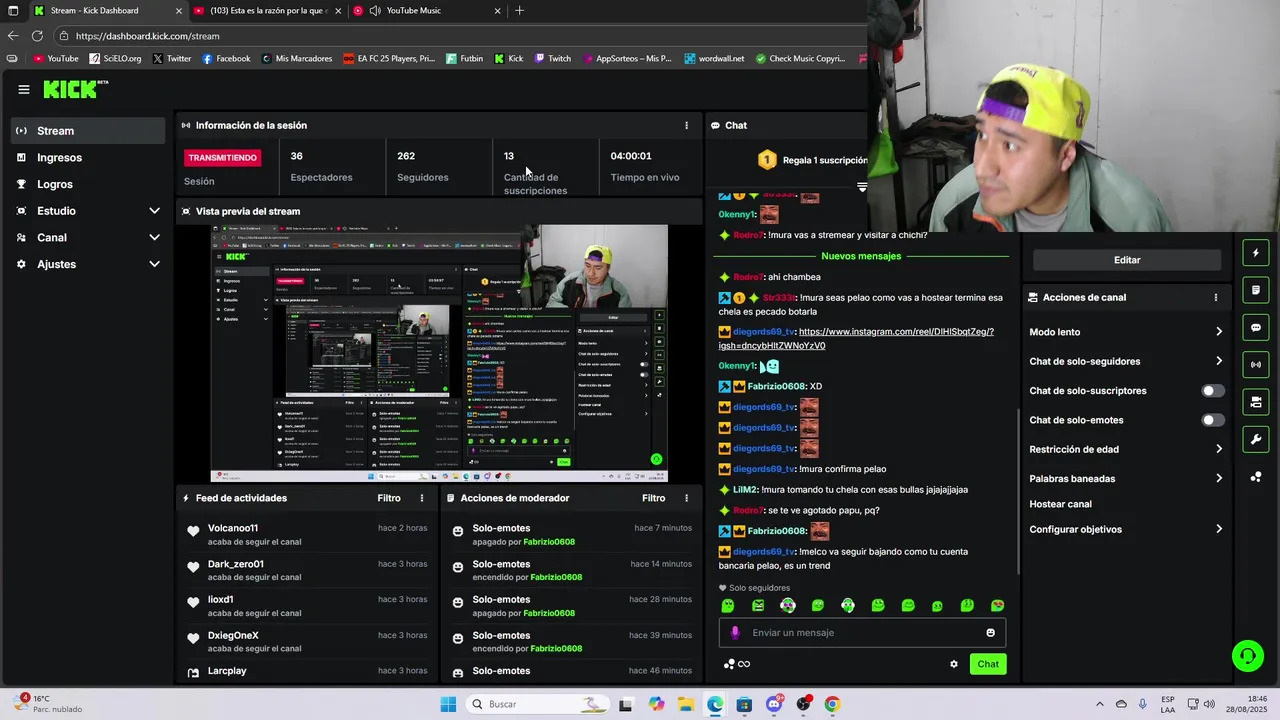Open the hamburger menu next to Kick logo

[x=23, y=89]
